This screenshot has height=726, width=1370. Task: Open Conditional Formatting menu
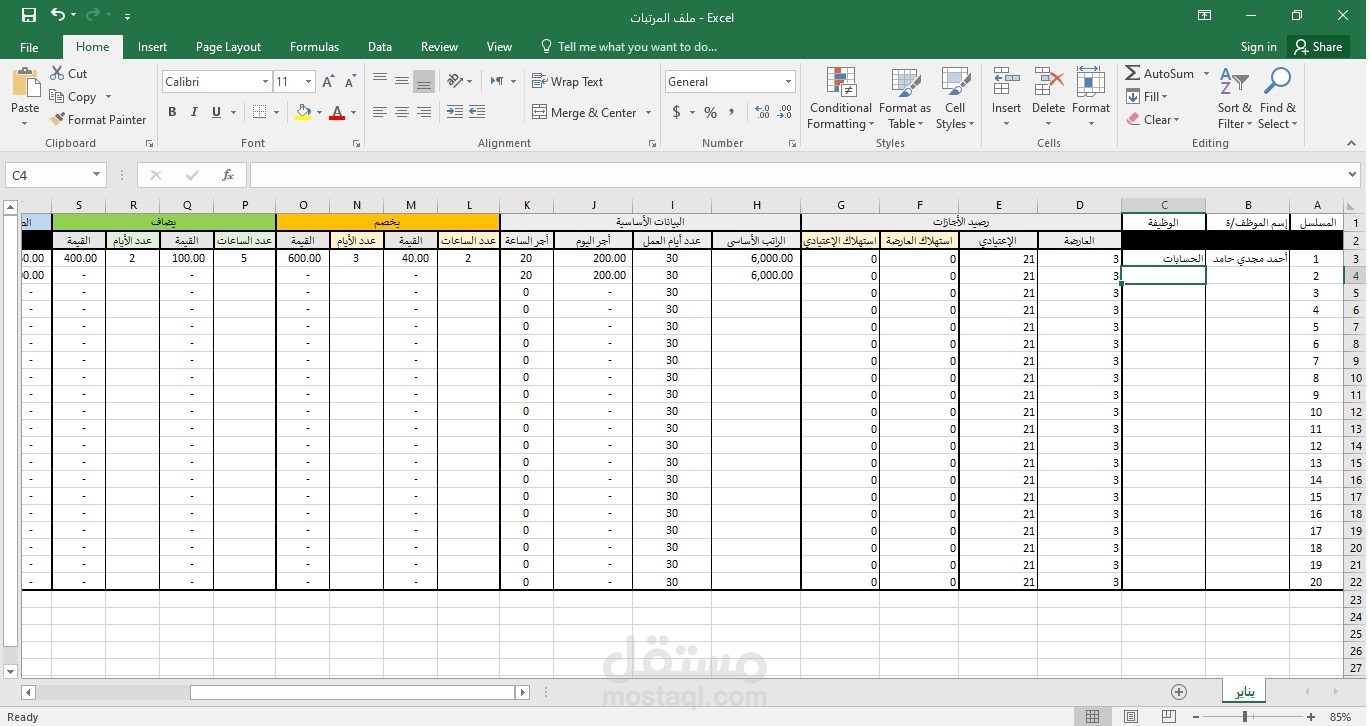click(x=841, y=98)
